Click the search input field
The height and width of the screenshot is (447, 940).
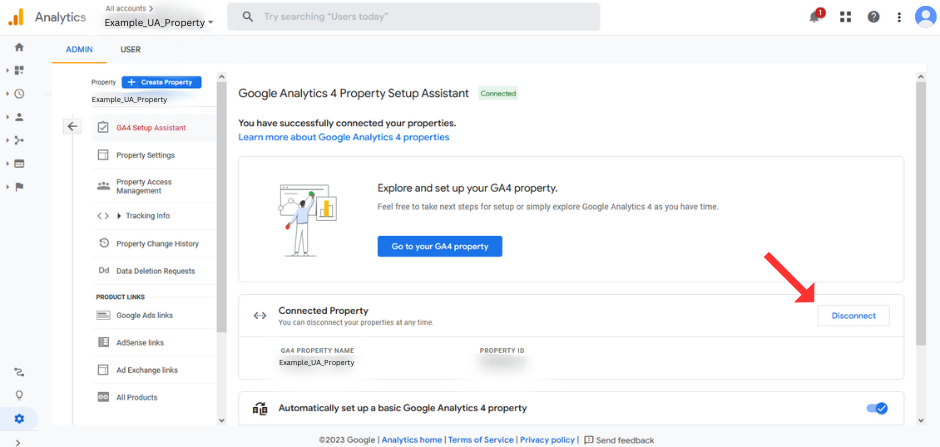[x=414, y=17]
